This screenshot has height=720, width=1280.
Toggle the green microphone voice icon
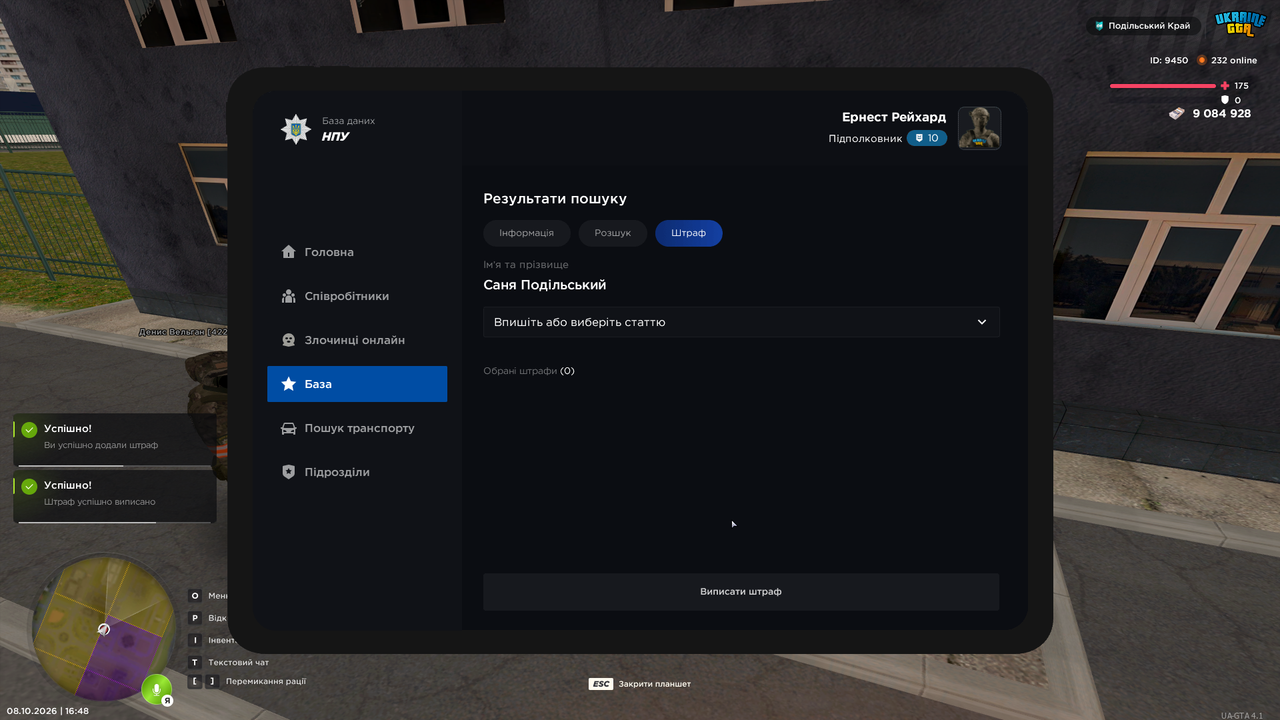155,689
